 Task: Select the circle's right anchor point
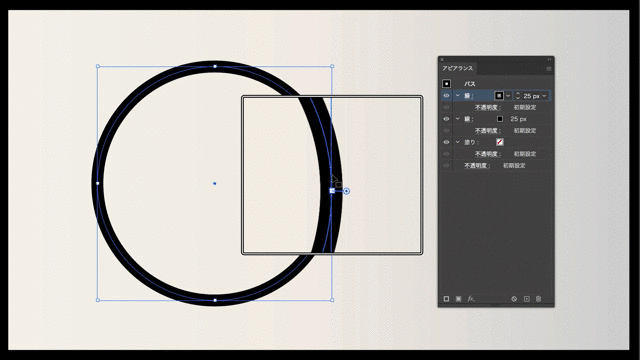pyautogui.click(x=332, y=191)
